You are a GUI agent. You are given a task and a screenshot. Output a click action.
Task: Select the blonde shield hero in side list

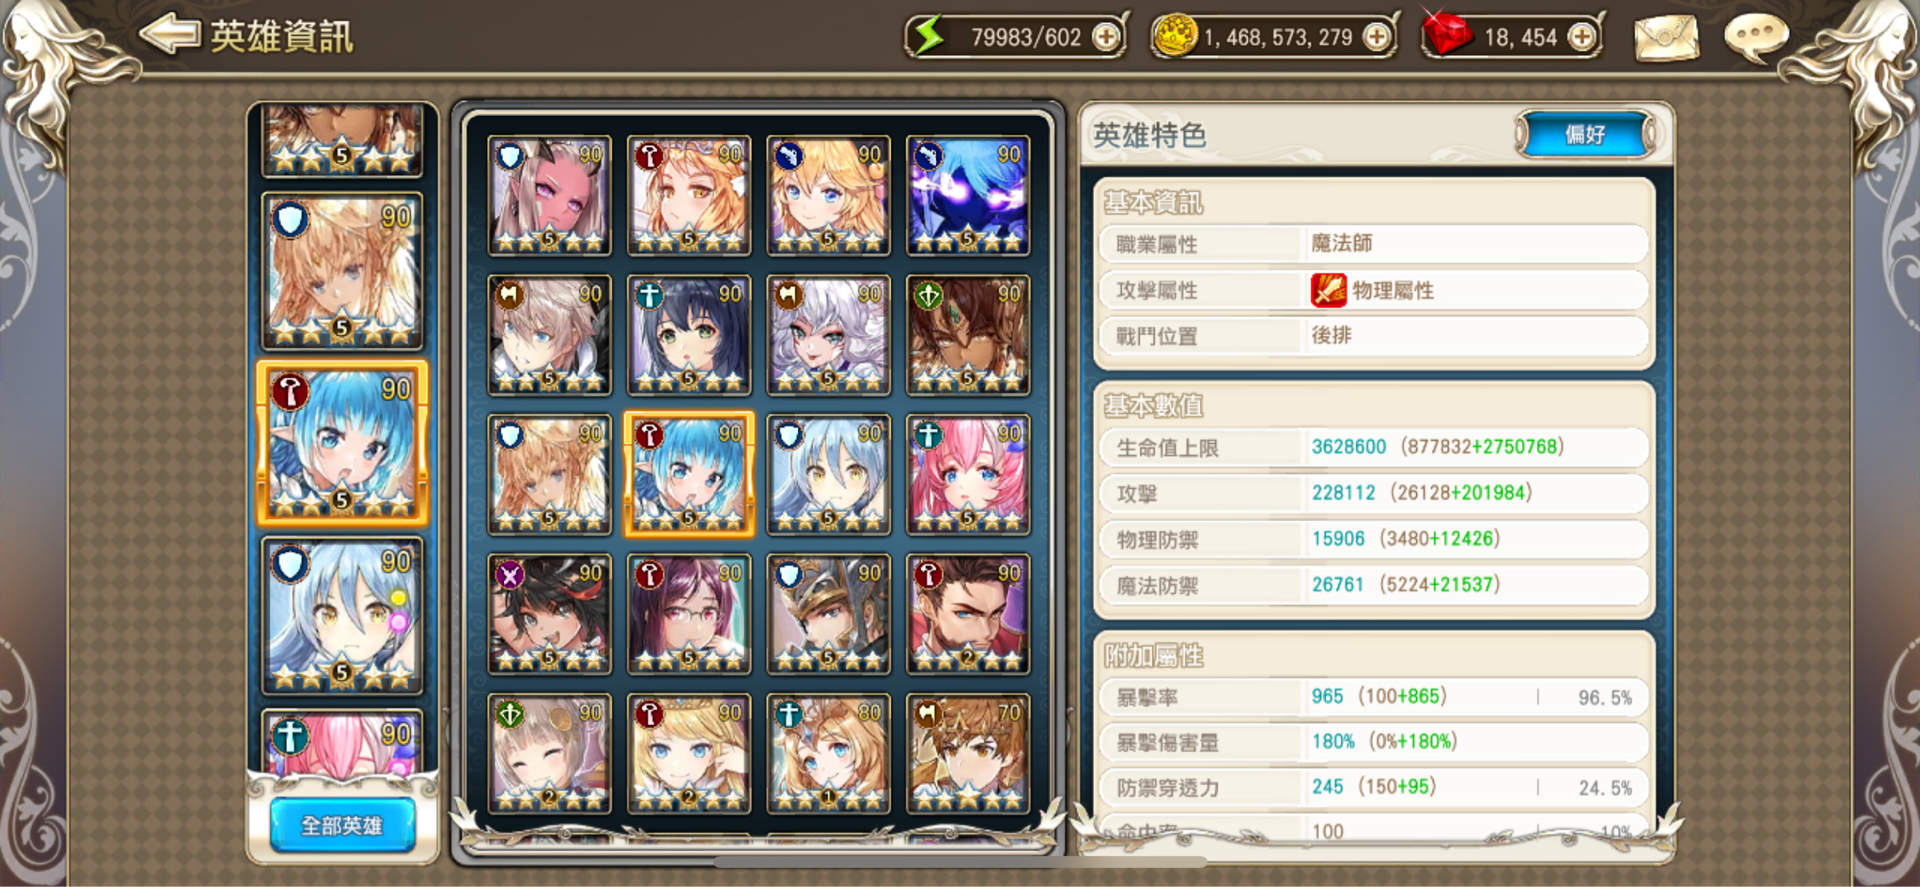pyautogui.click(x=342, y=271)
